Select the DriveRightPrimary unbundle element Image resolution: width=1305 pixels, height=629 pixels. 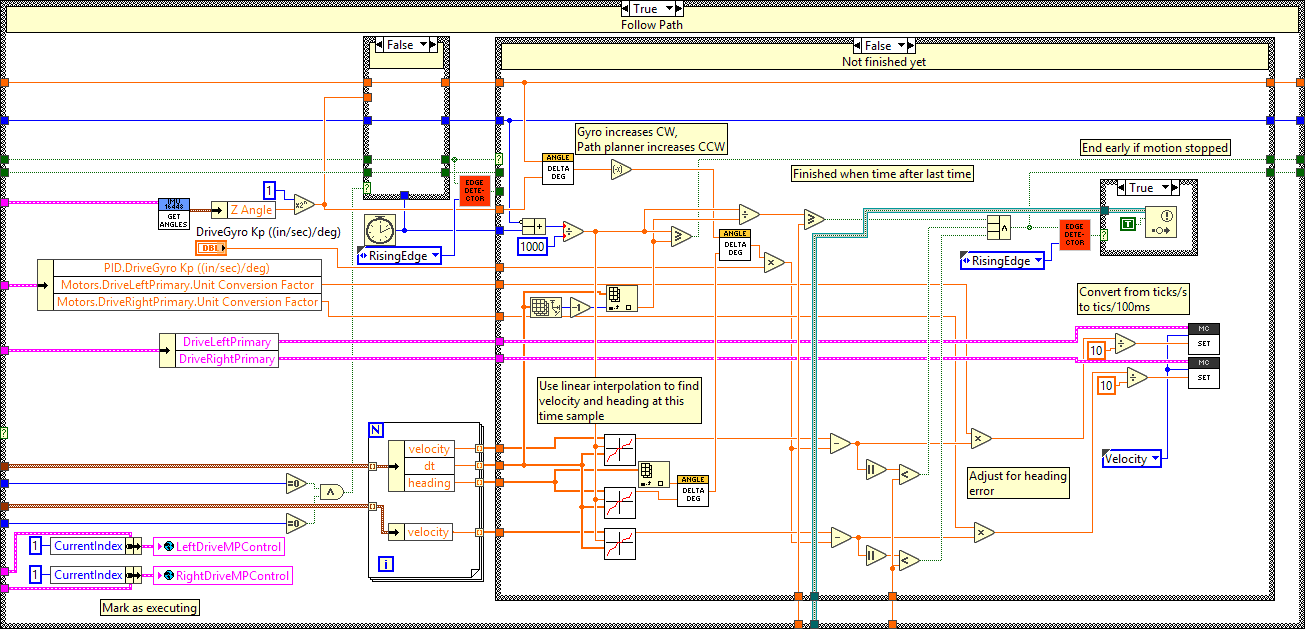click(227, 359)
